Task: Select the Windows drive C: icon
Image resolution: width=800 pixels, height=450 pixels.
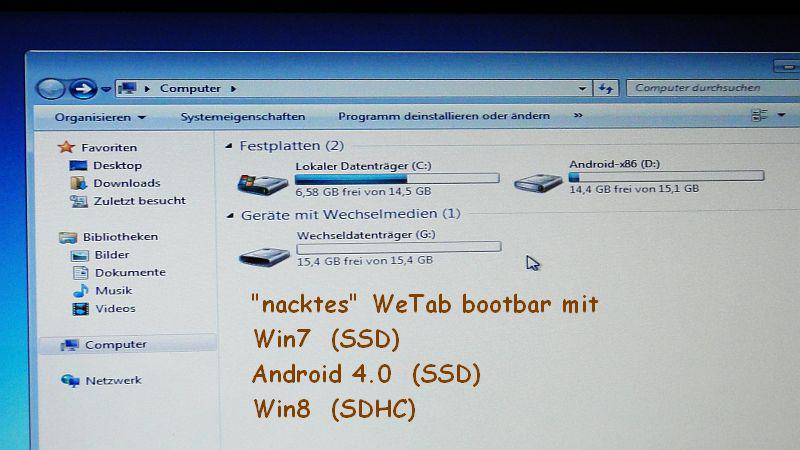Action: pos(262,184)
